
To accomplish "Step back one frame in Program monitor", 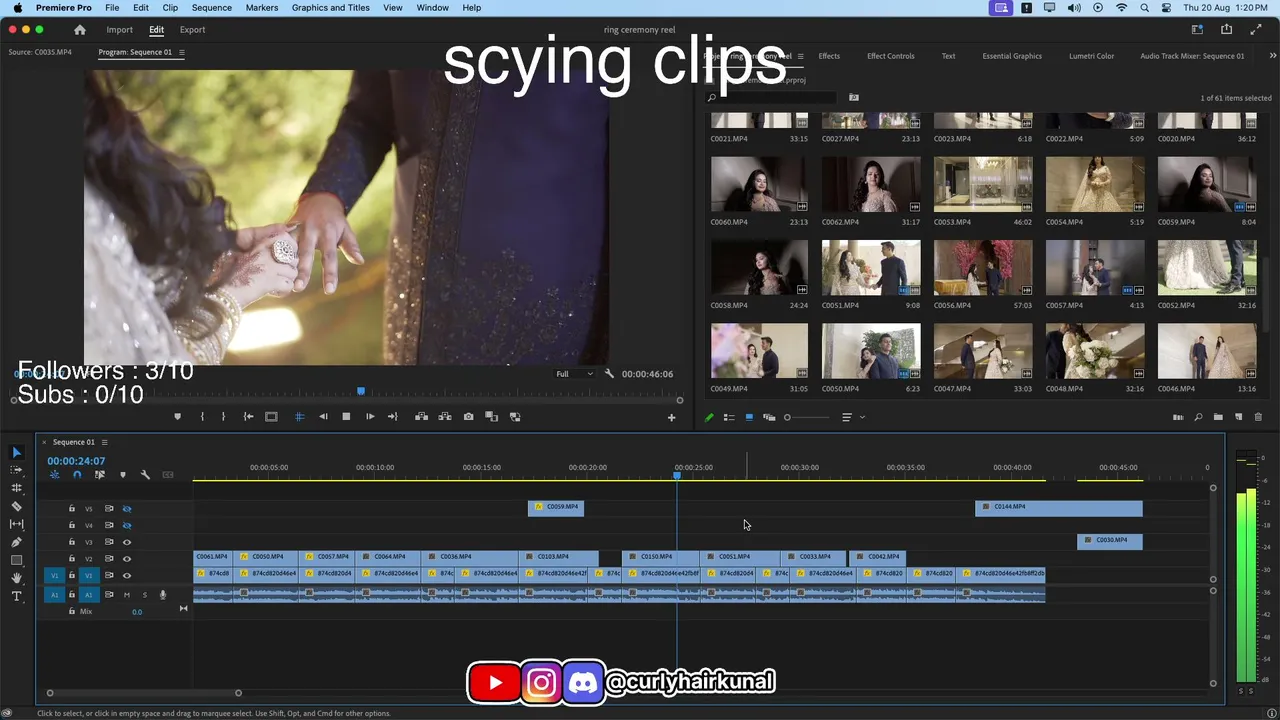I will (323, 417).
